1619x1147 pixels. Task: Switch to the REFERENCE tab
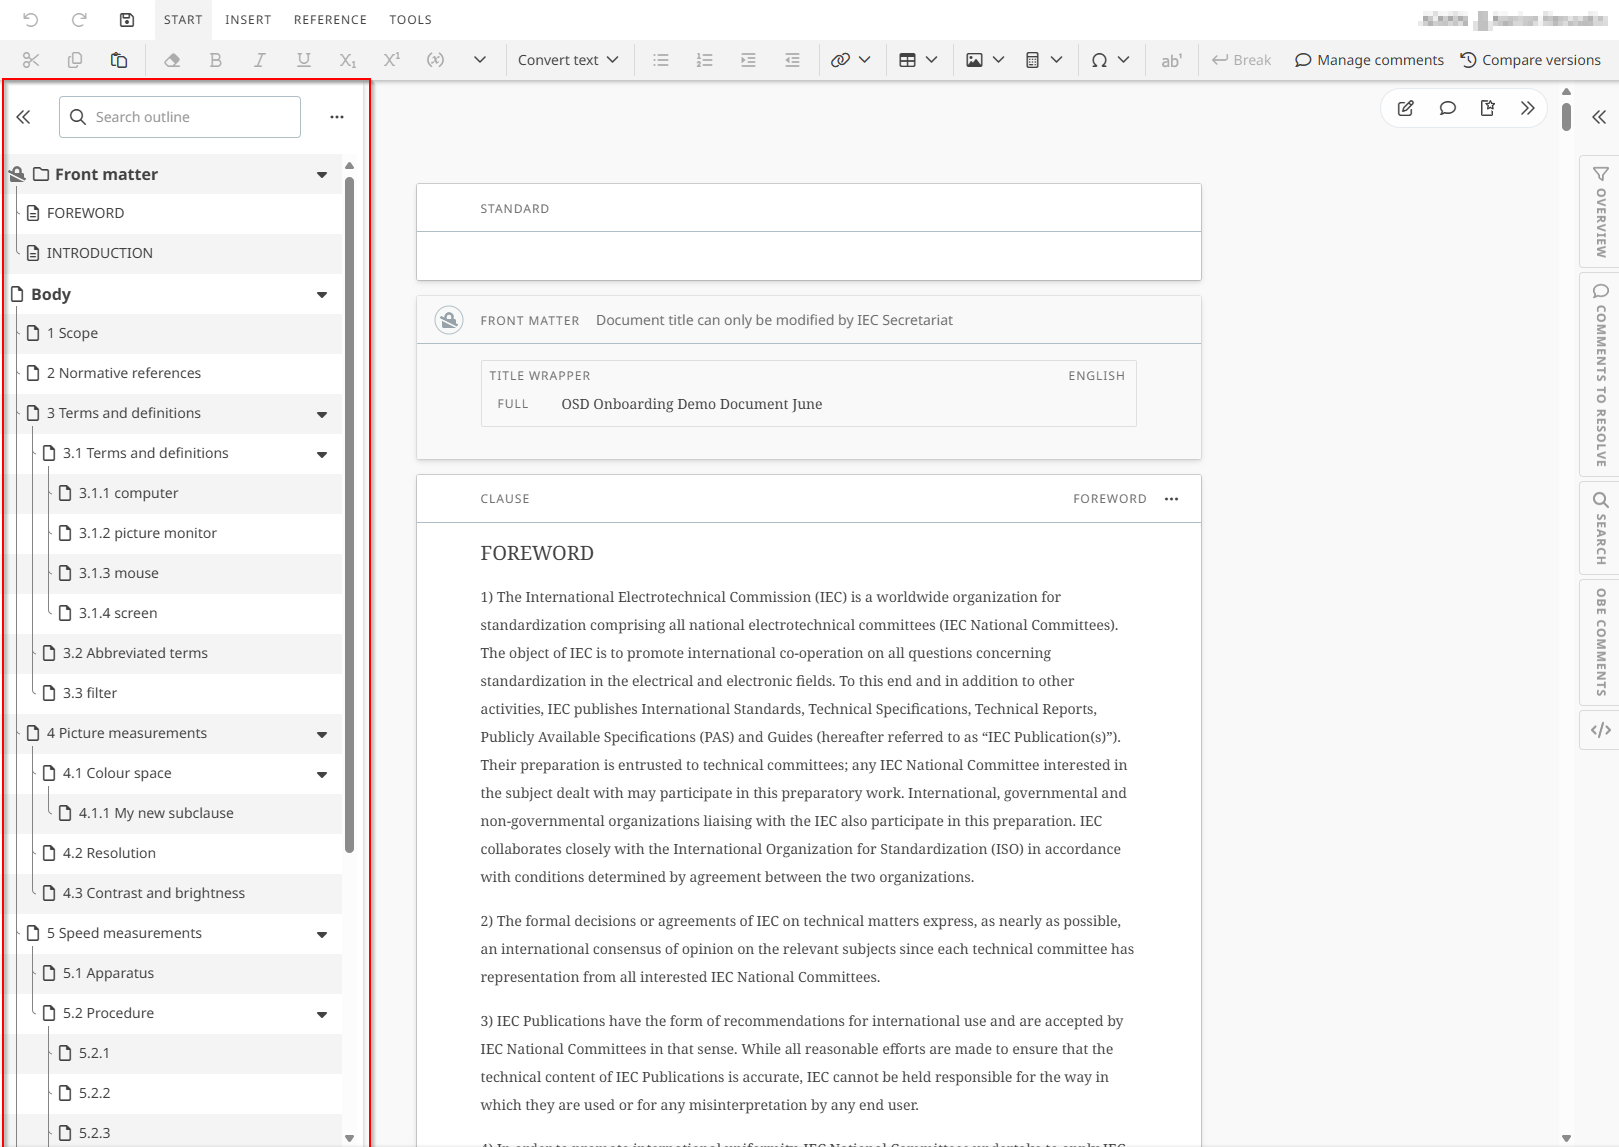[330, 20]
